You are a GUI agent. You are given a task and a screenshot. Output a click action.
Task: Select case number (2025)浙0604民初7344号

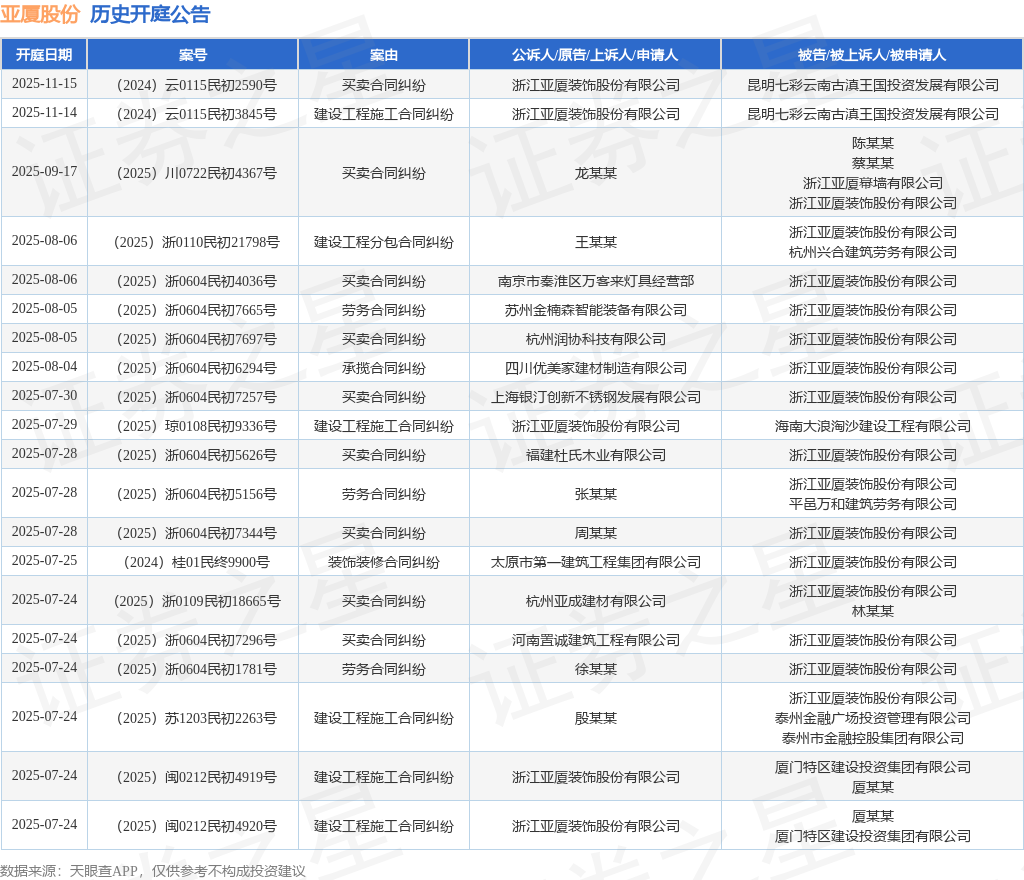click(193, 533)
